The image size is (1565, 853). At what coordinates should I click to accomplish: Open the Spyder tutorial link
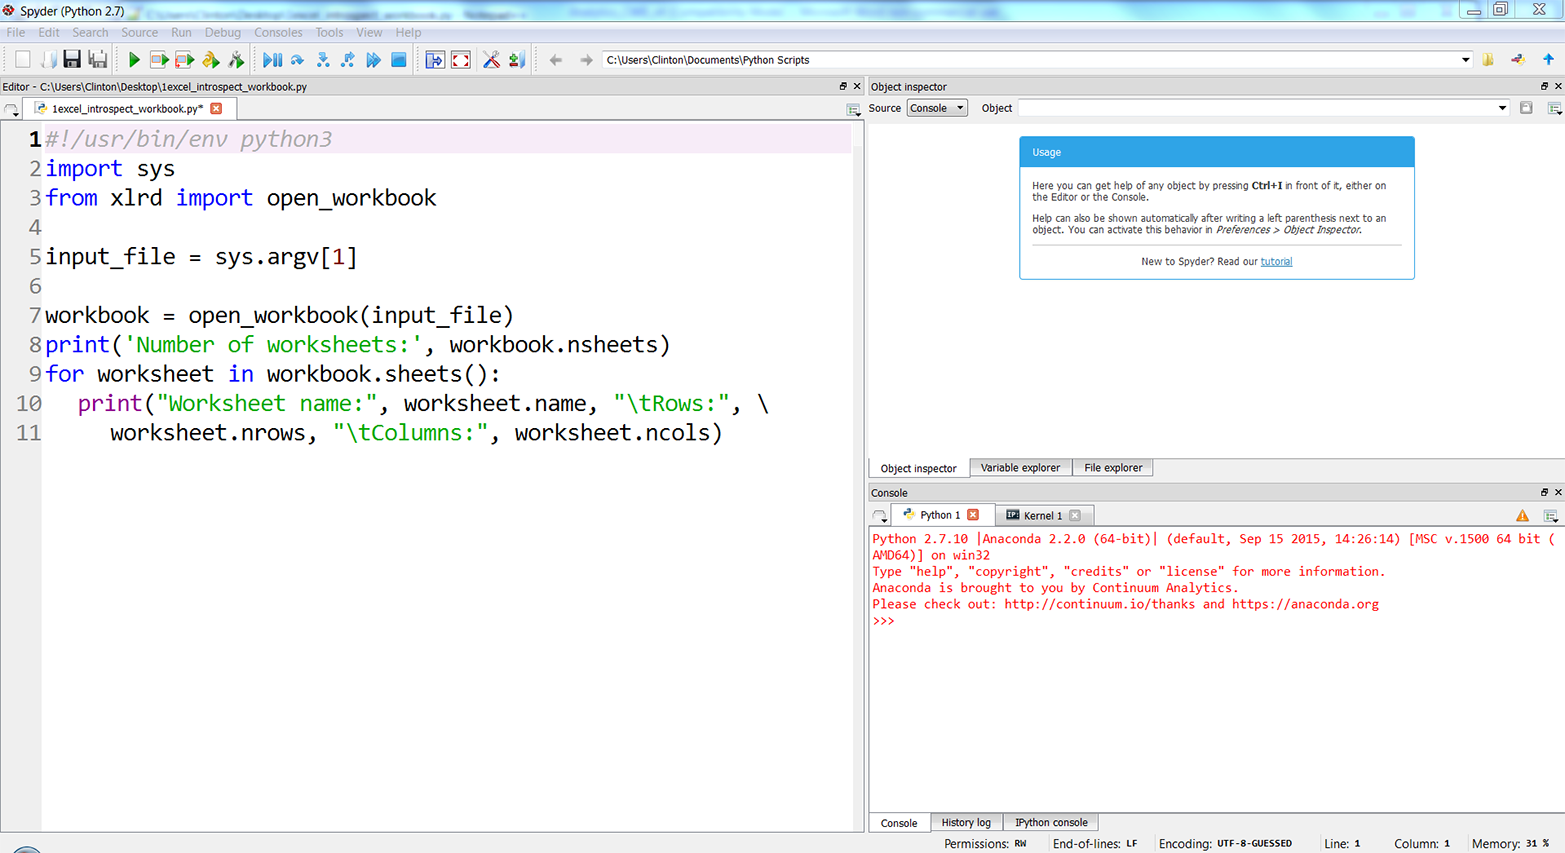(1276, 261)
